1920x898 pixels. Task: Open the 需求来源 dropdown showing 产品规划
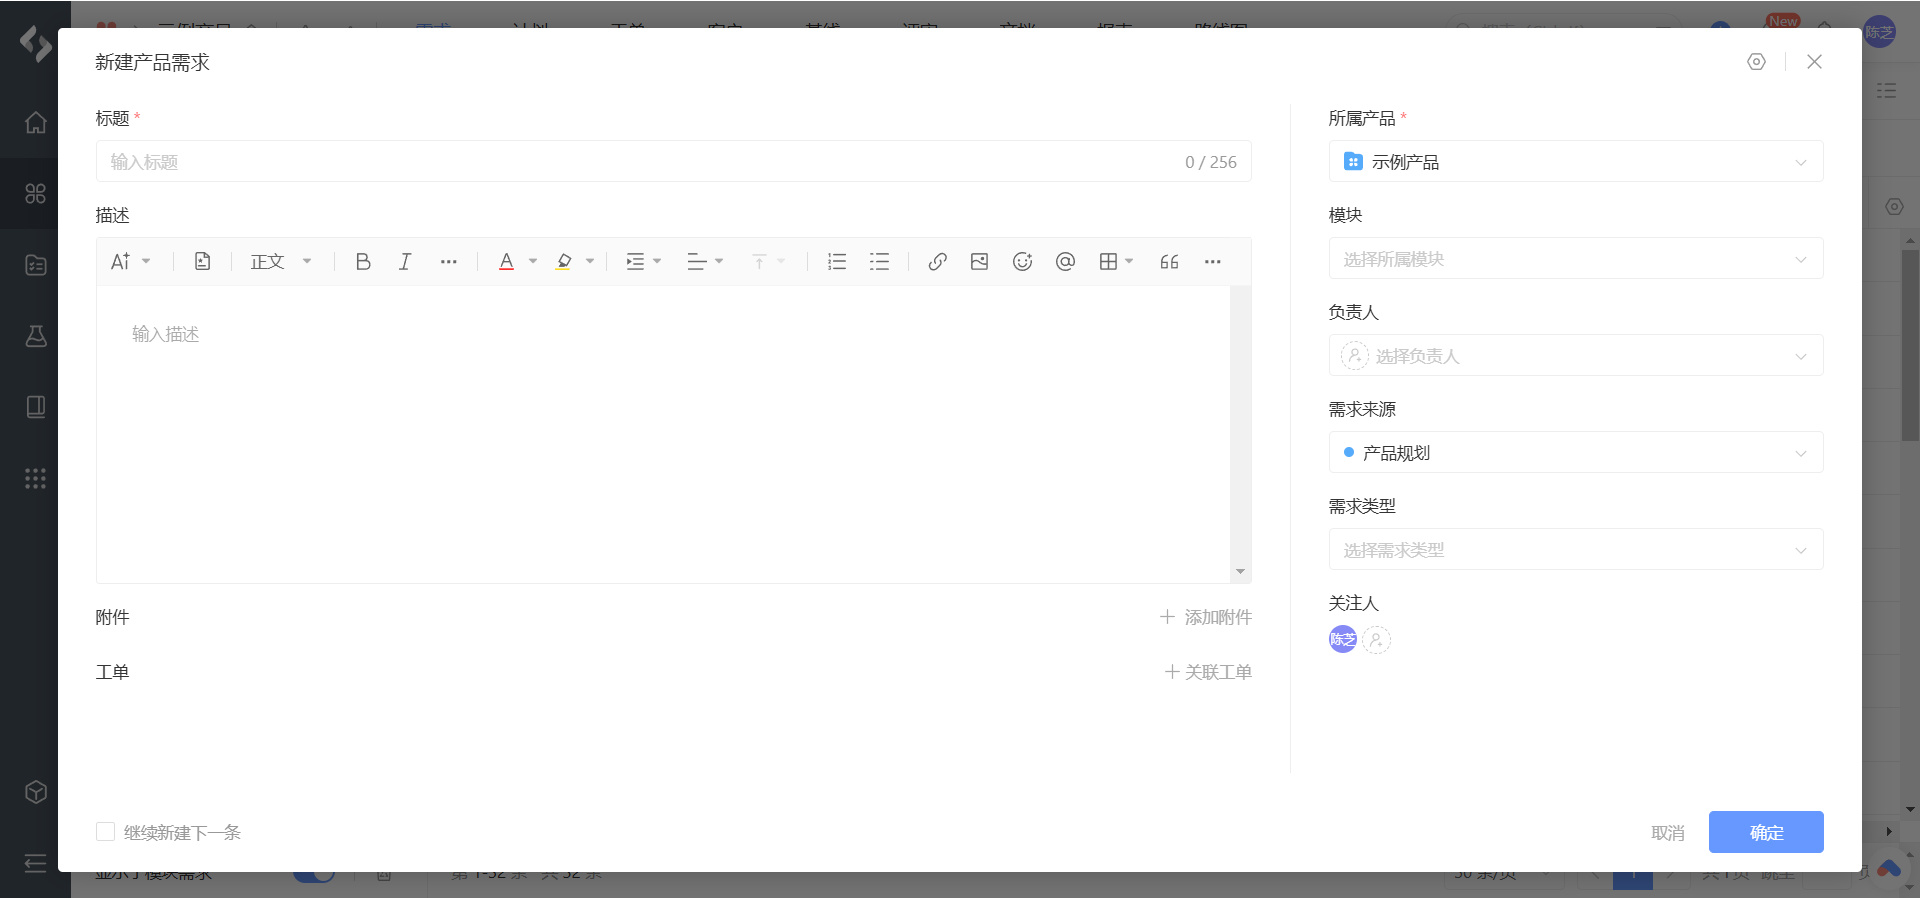tap(1576, 453)
